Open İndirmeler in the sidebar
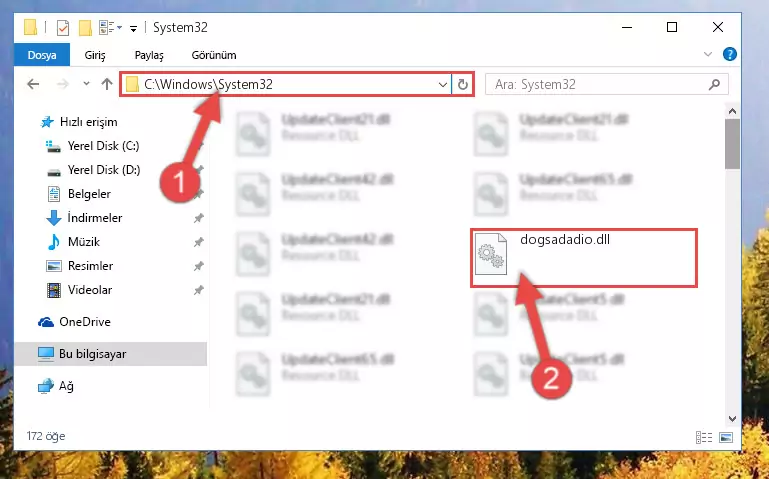769x479 pixels. coord(84,218)
